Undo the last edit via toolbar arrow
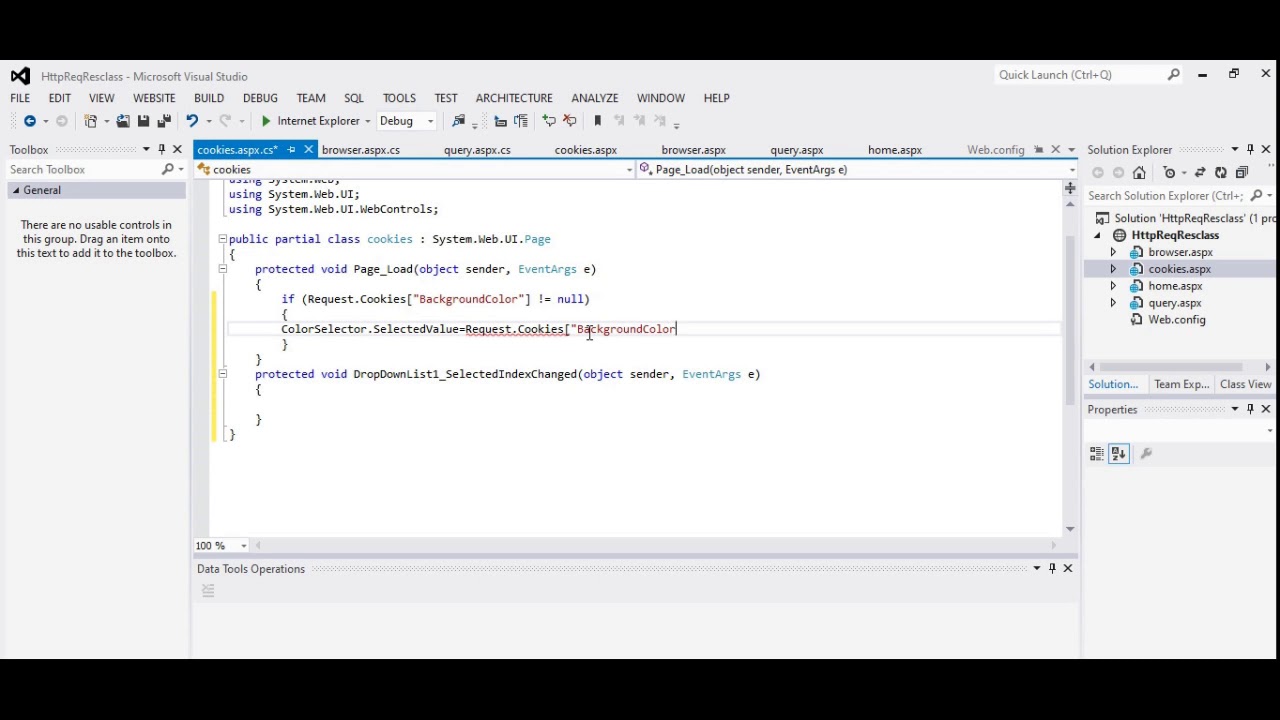The image size is (1280, 720). (191, 121)
